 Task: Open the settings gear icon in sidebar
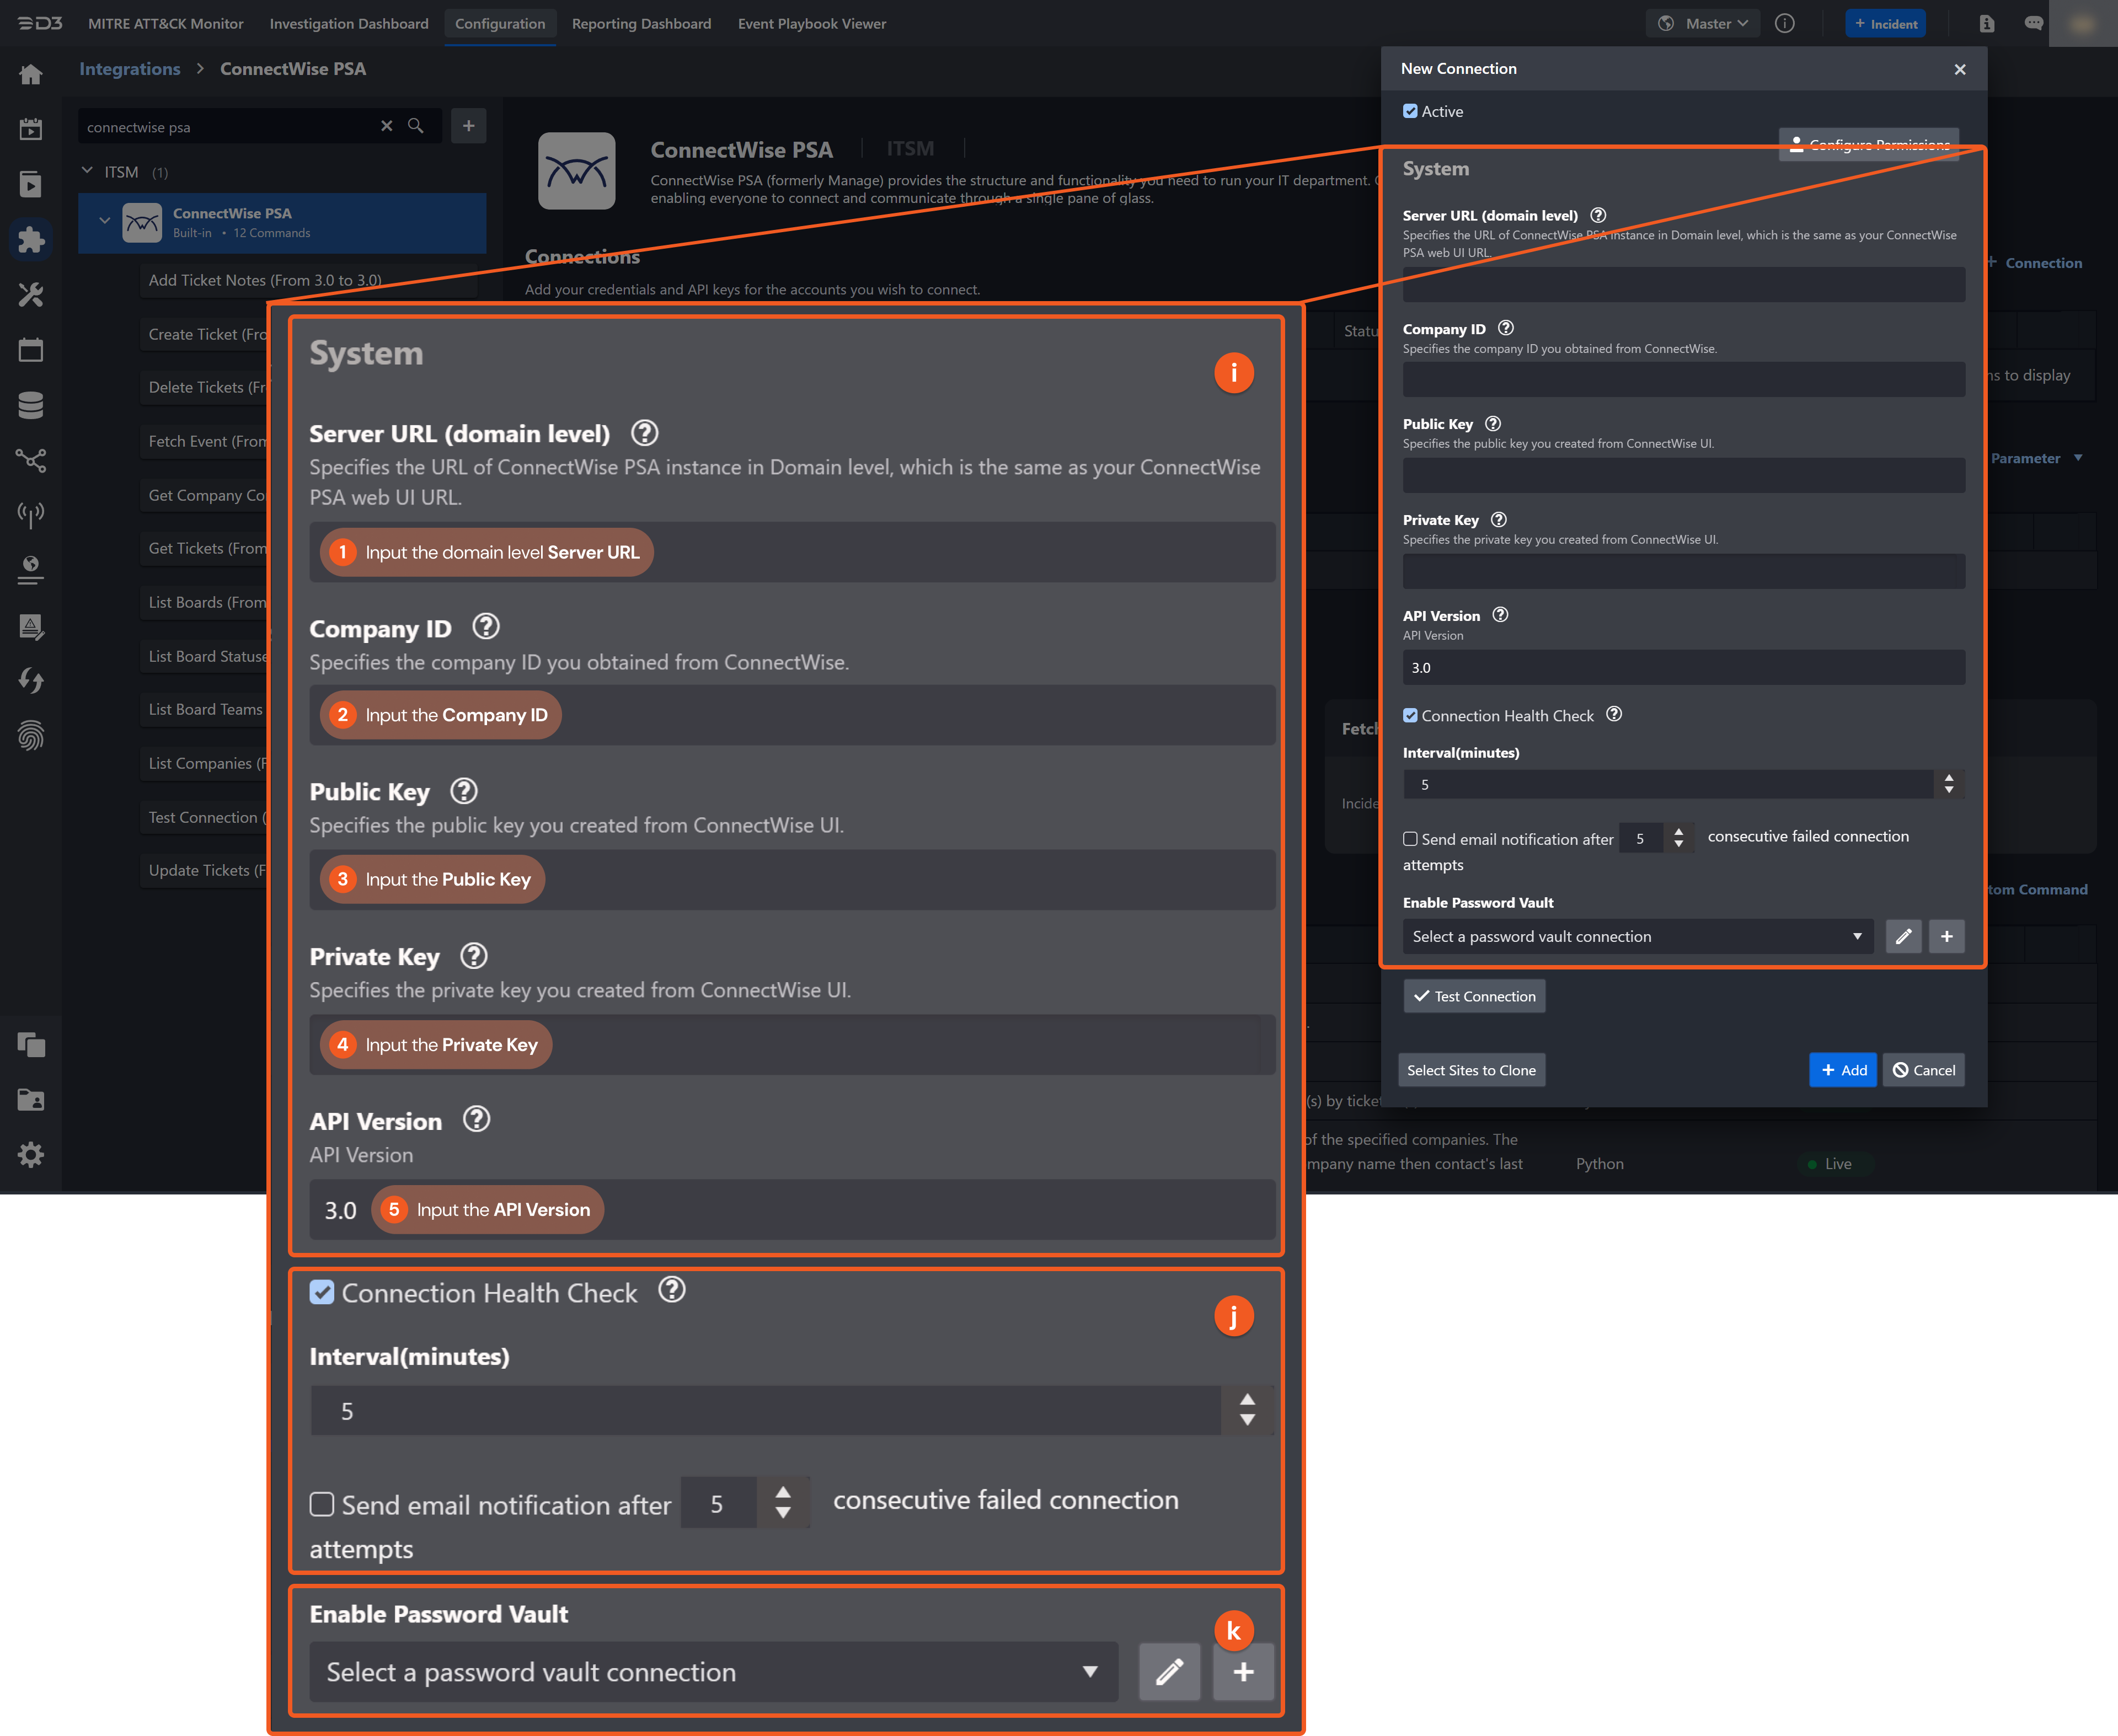pos(31,1155)
